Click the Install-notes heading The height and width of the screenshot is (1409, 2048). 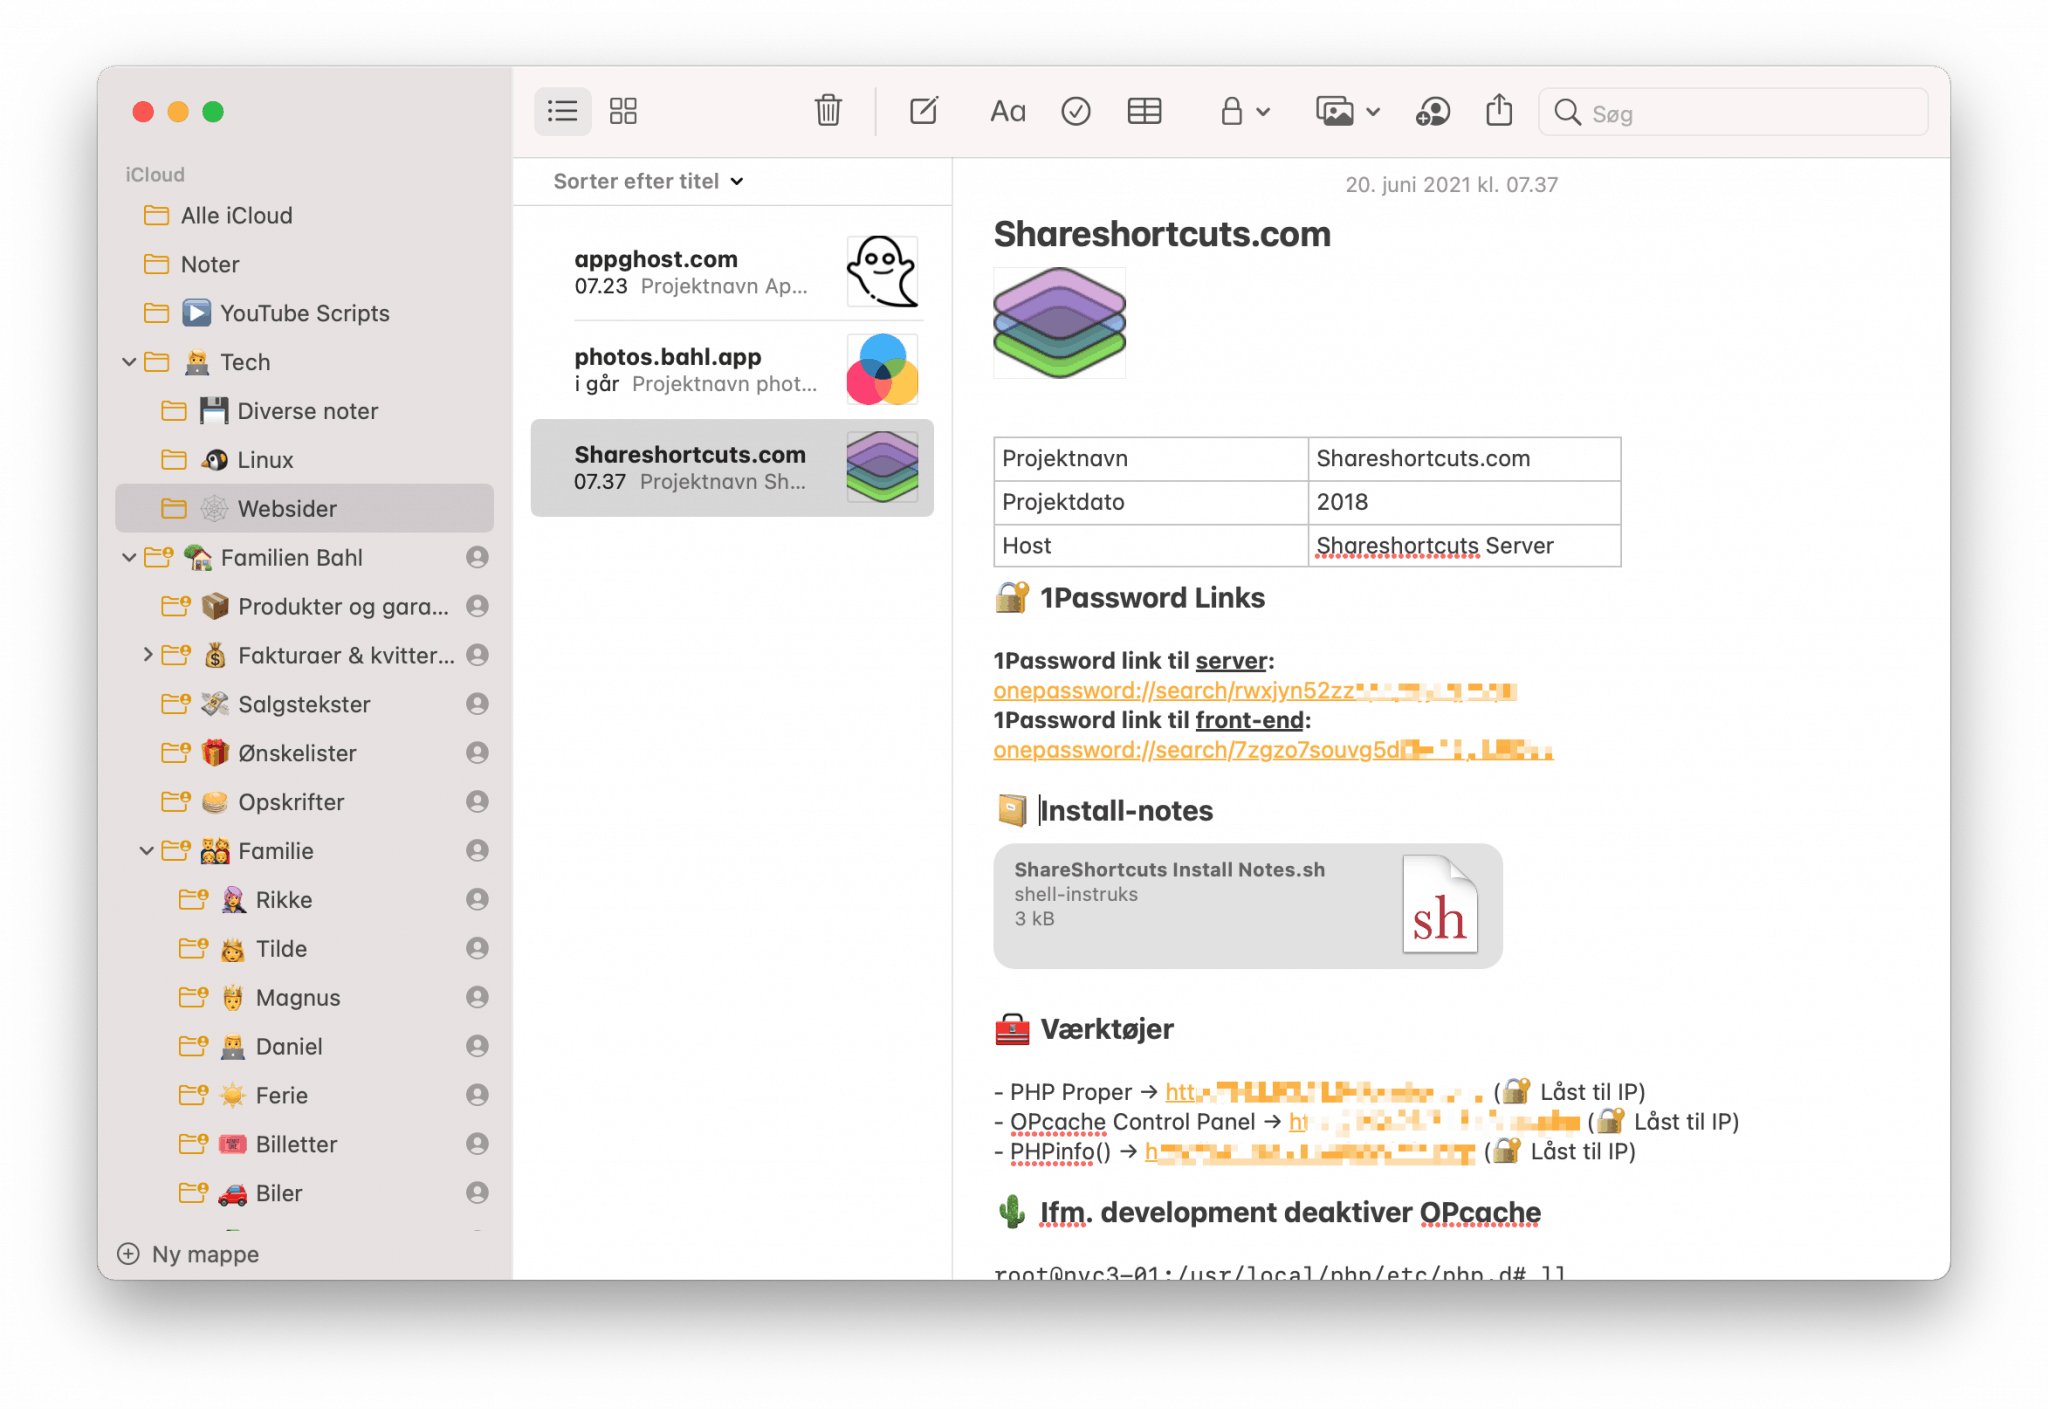point(1126,811)
